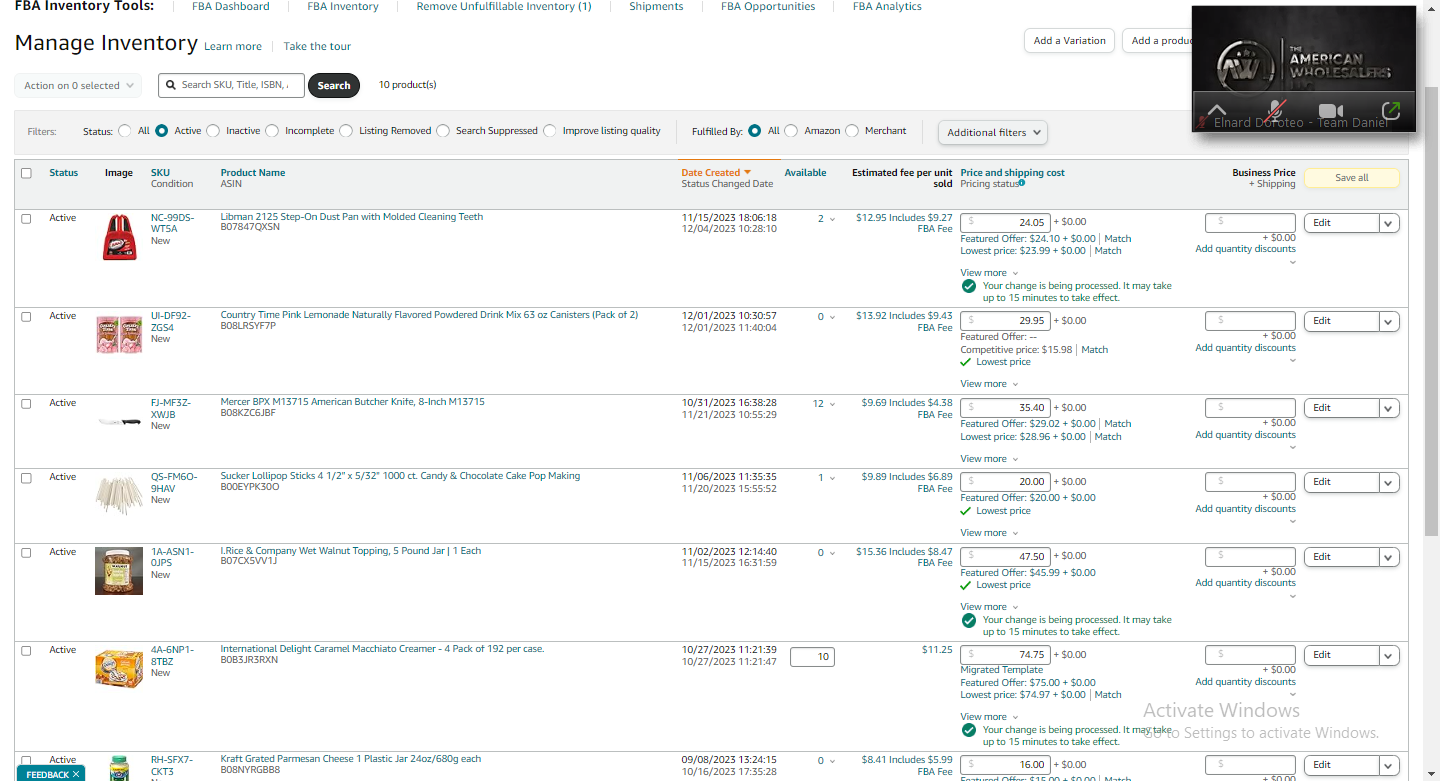Select the Inactive status filter
Screen dimensions: 1440x781
(213, 131)
